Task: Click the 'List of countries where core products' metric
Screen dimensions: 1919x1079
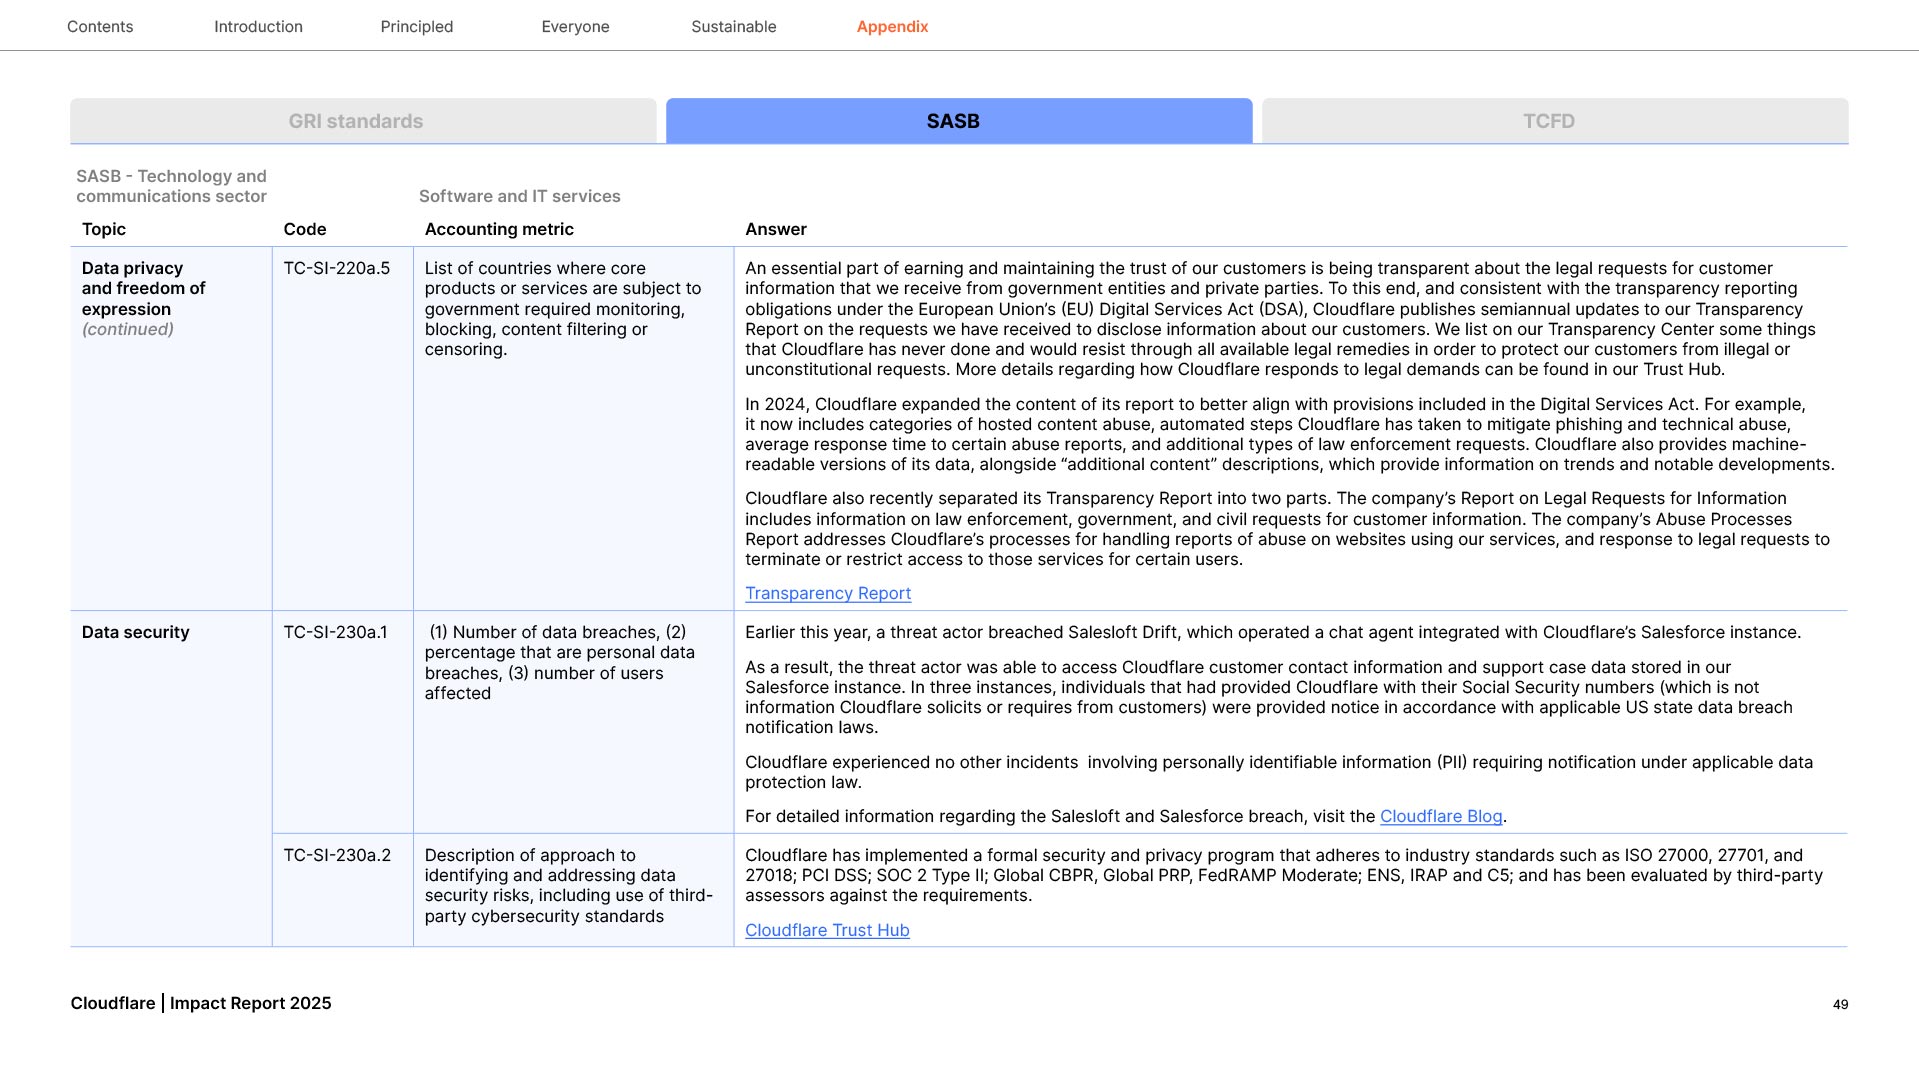Action: (x=563, y=309)
